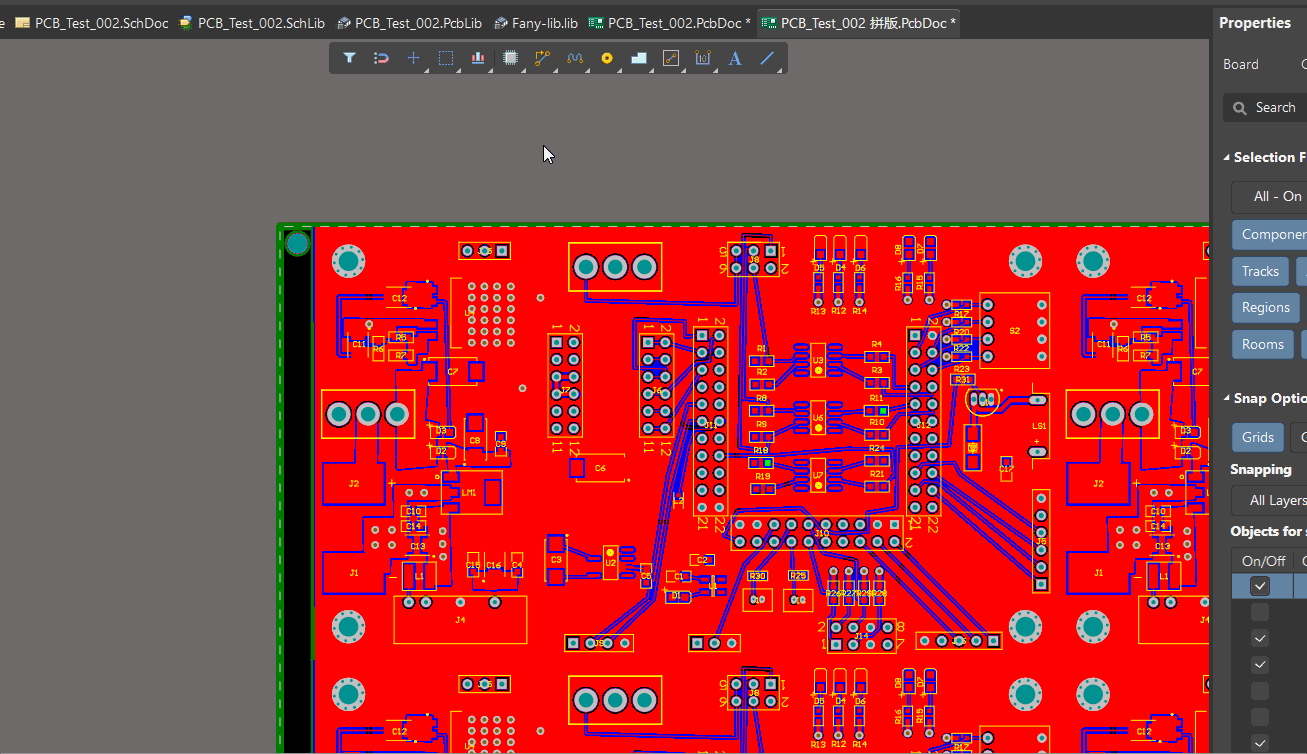Toggle the Rooms filter button
Image resolution: width=1307 pixels, height=754 pixels.
[1263, 344]
